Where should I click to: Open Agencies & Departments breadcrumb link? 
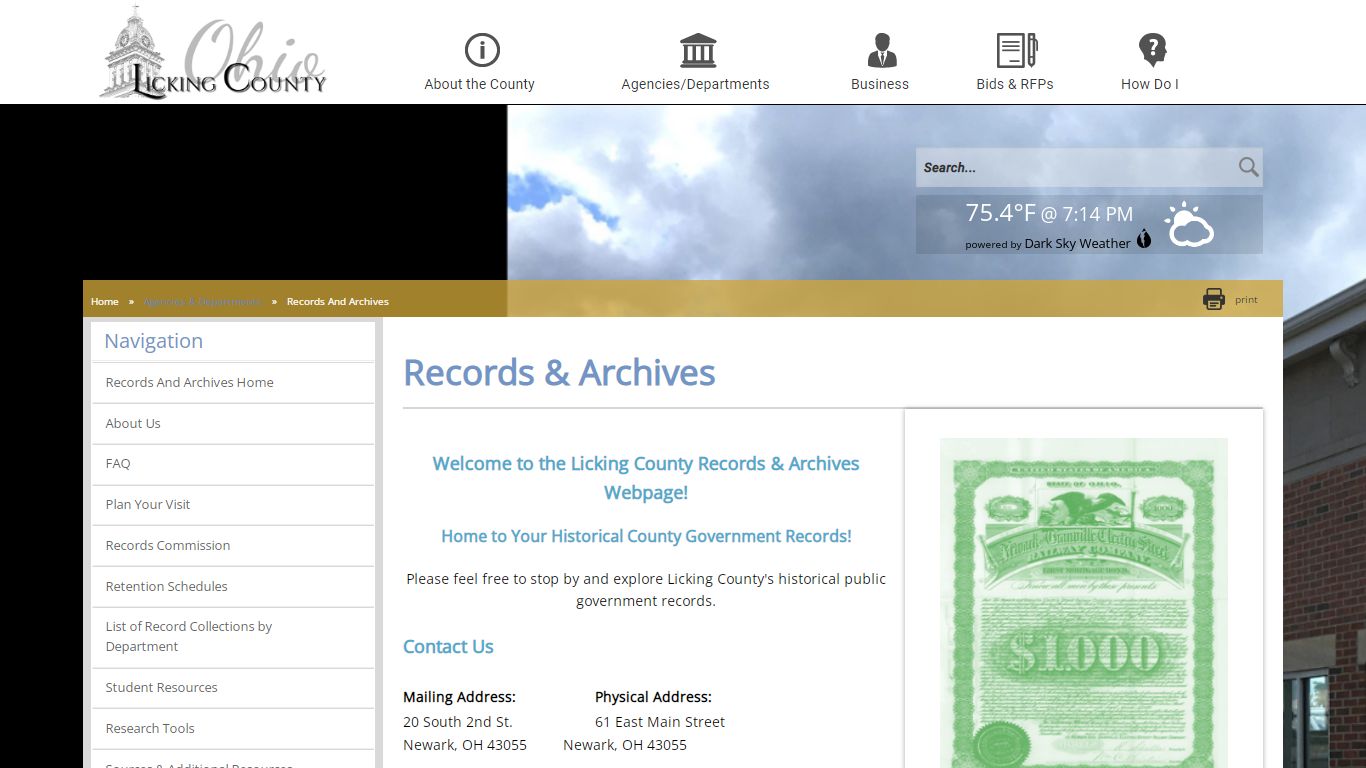[x=202, y=301]
